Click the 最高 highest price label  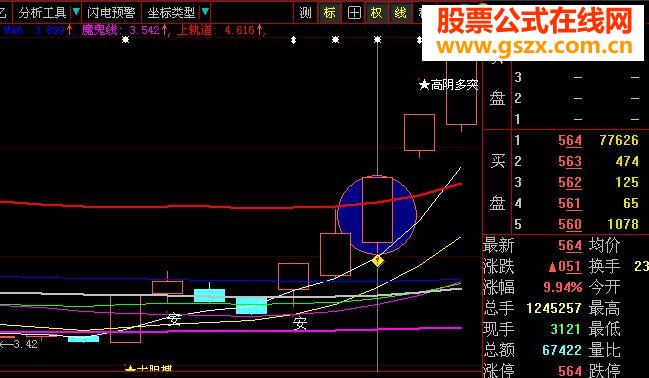tap(604, 308)
